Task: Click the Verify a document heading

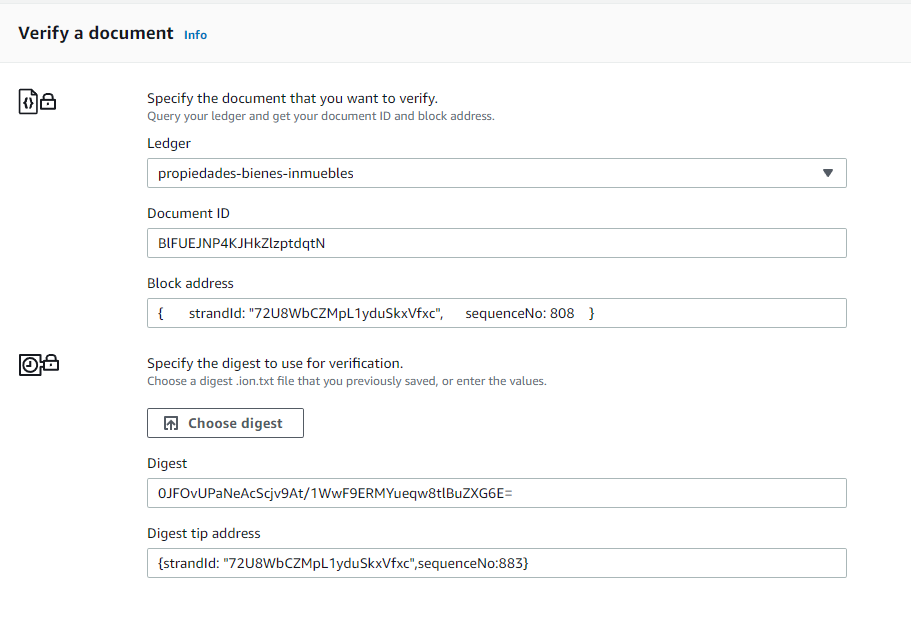Action: click(x=96, y=33)
